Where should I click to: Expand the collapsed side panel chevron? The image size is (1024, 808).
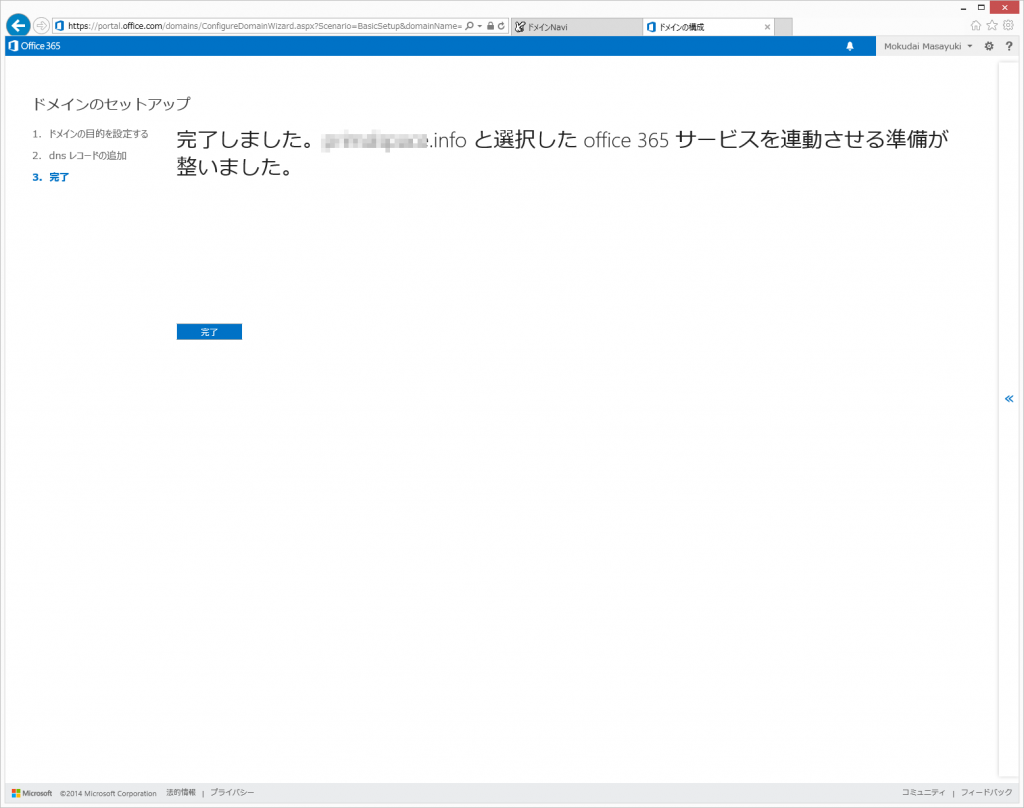click(1009, 398)
